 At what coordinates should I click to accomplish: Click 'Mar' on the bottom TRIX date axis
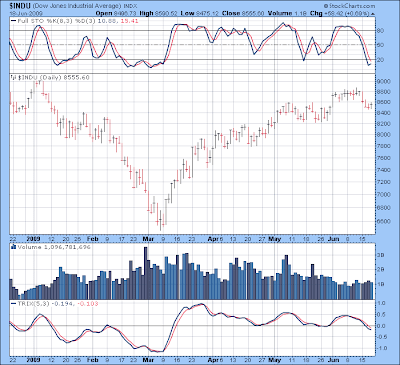coord(148,360)
